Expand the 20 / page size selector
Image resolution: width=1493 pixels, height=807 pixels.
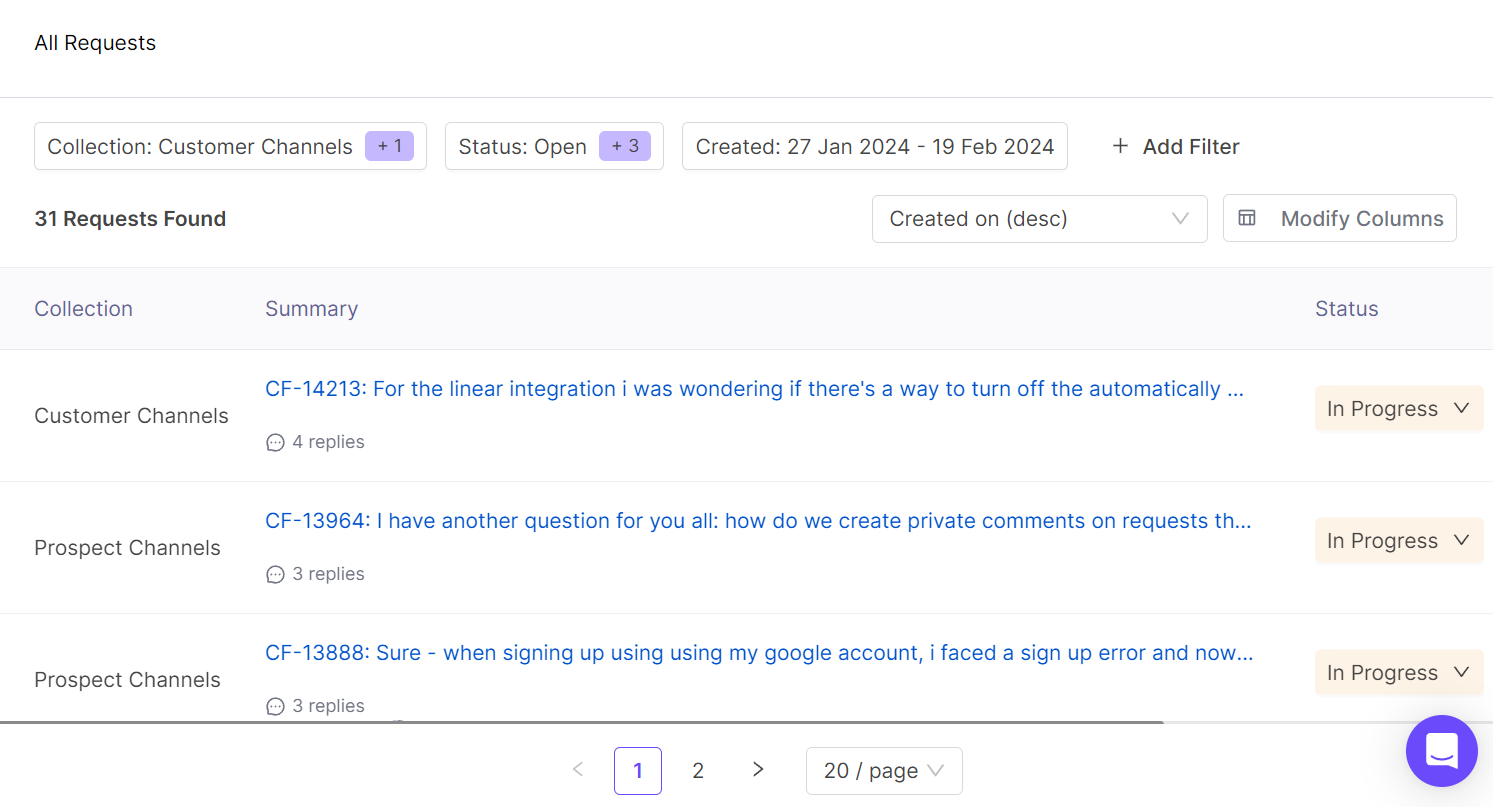883,771
